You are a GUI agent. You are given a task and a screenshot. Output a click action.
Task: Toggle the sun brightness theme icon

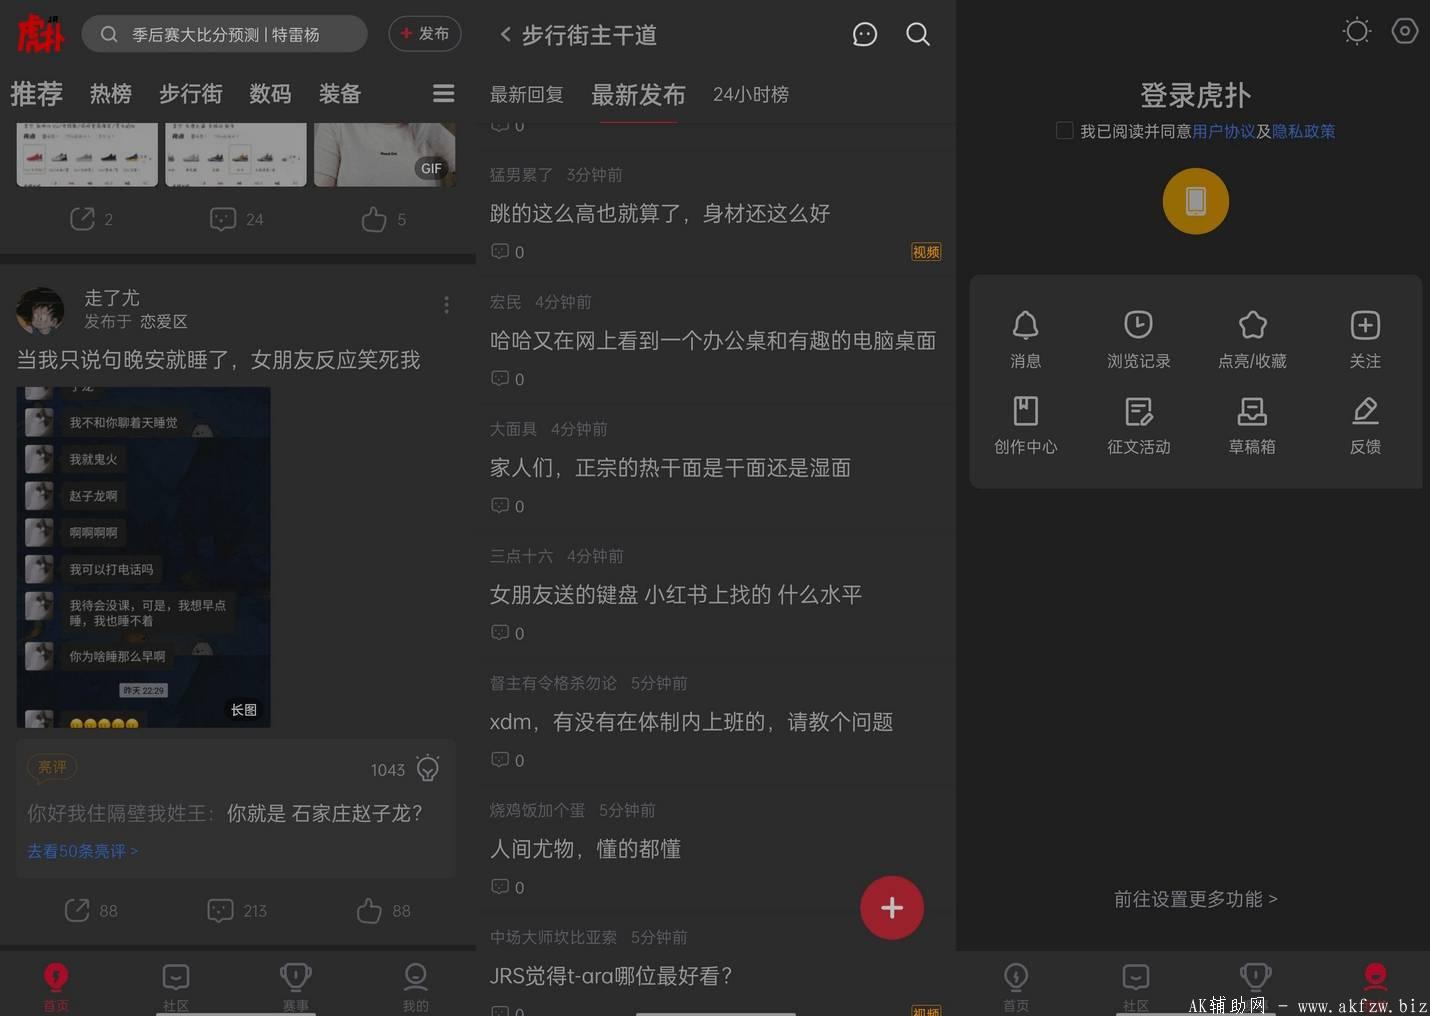[x=1357, y=31]
